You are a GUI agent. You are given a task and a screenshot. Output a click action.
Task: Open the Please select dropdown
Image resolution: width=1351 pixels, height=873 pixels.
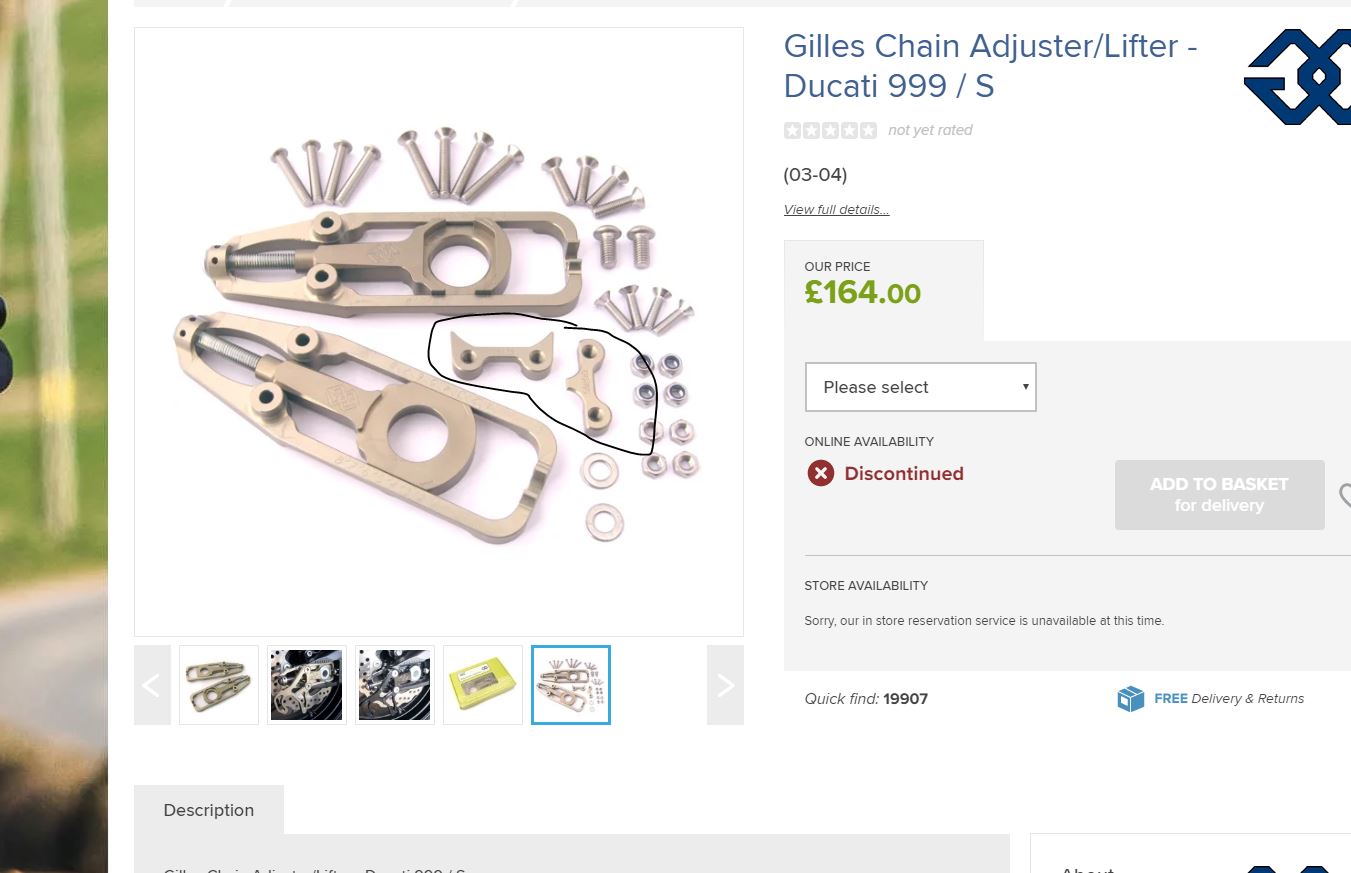[x=920, y=387]
